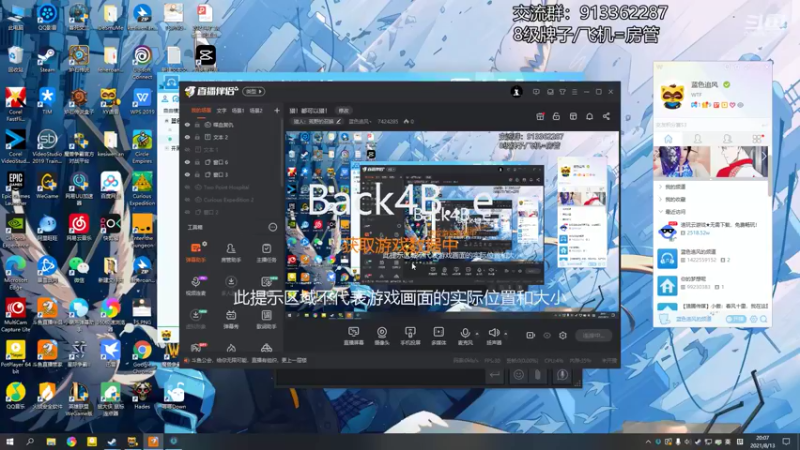Open File Explorer from taskbar
800x450 pixels.
click(x=51, y=442)
